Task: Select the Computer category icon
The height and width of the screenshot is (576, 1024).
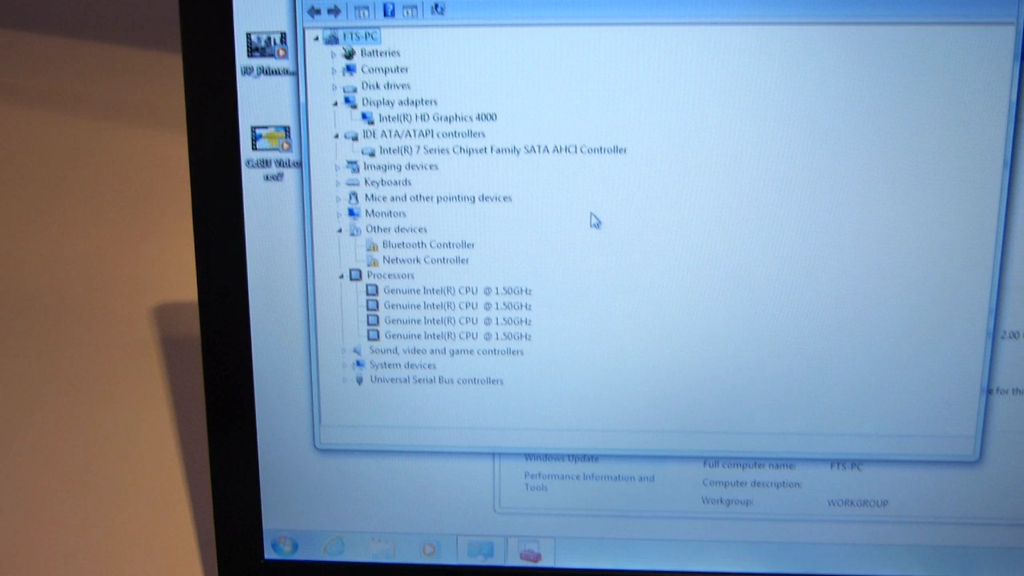Action: [x=350, y=69]
